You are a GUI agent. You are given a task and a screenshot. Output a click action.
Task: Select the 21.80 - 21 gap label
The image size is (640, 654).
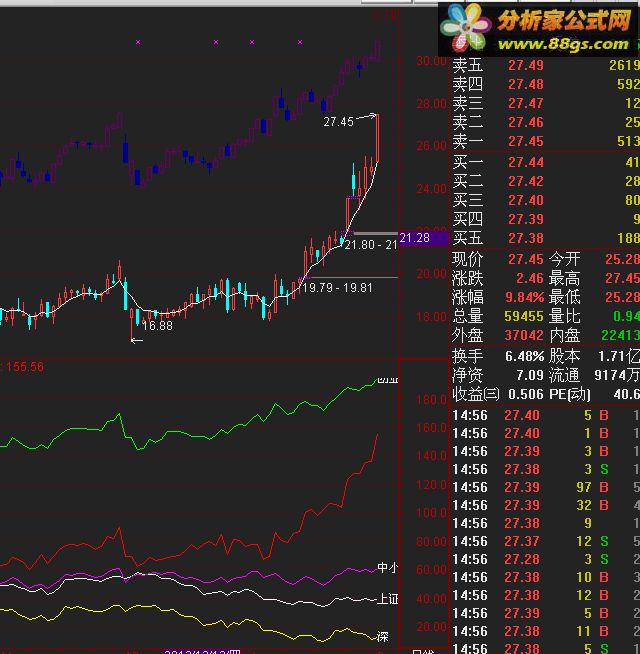click(x=371, y=245)
